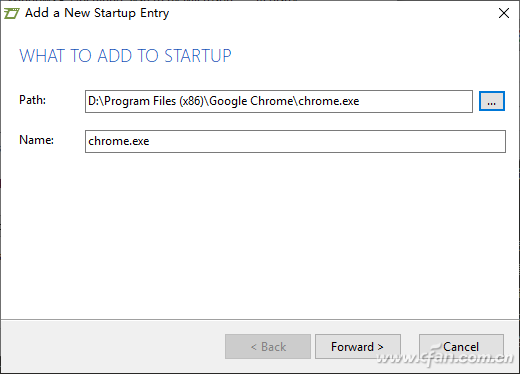
Task: Focus the Path input field
Action: point(279,101)
